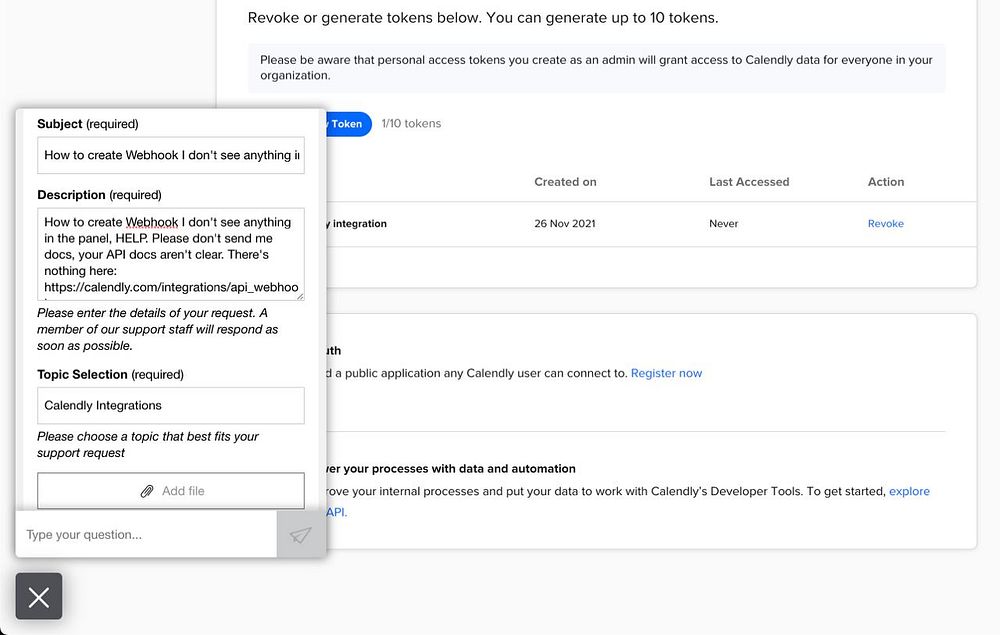Click the 'Created on' column header
Viewport: 1000px width, 635px height.
565,182
